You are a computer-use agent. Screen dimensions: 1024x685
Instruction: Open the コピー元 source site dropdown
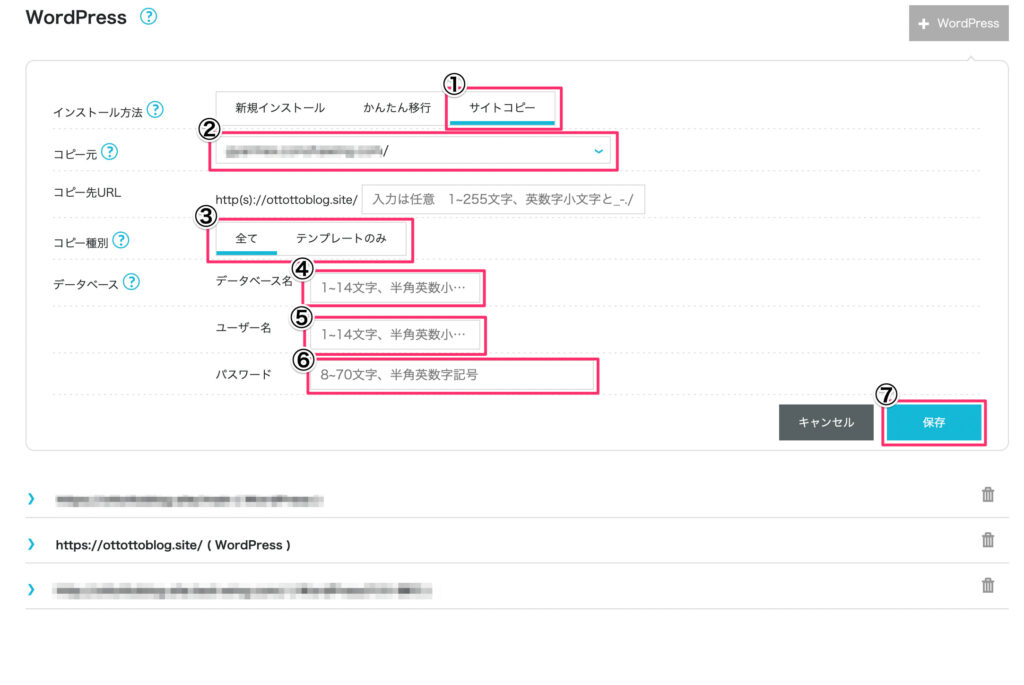click(x=413, y=151)
